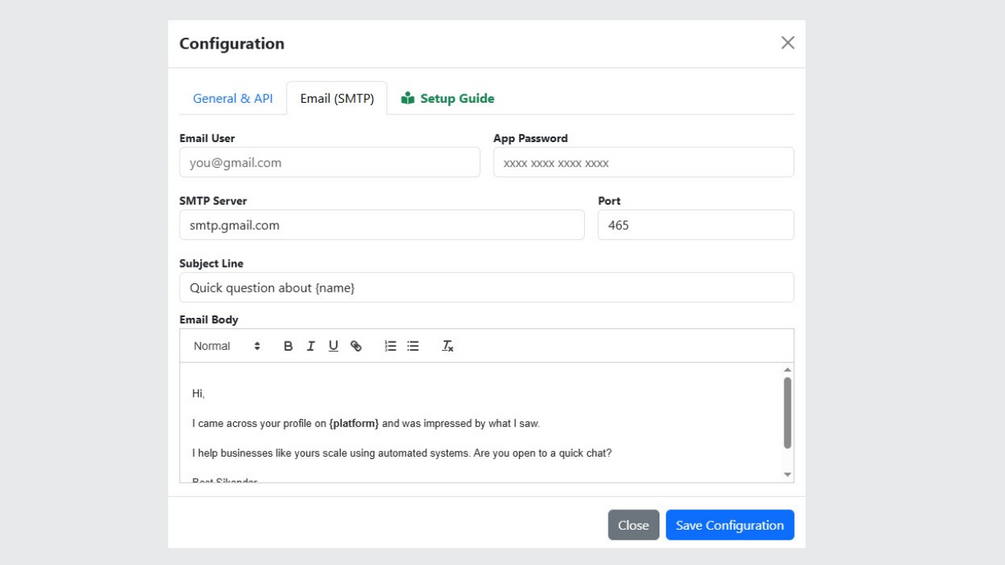Insert a hyperlink using link icon
This screenshot has height=565, width=1005.
(x=356, y=346)
